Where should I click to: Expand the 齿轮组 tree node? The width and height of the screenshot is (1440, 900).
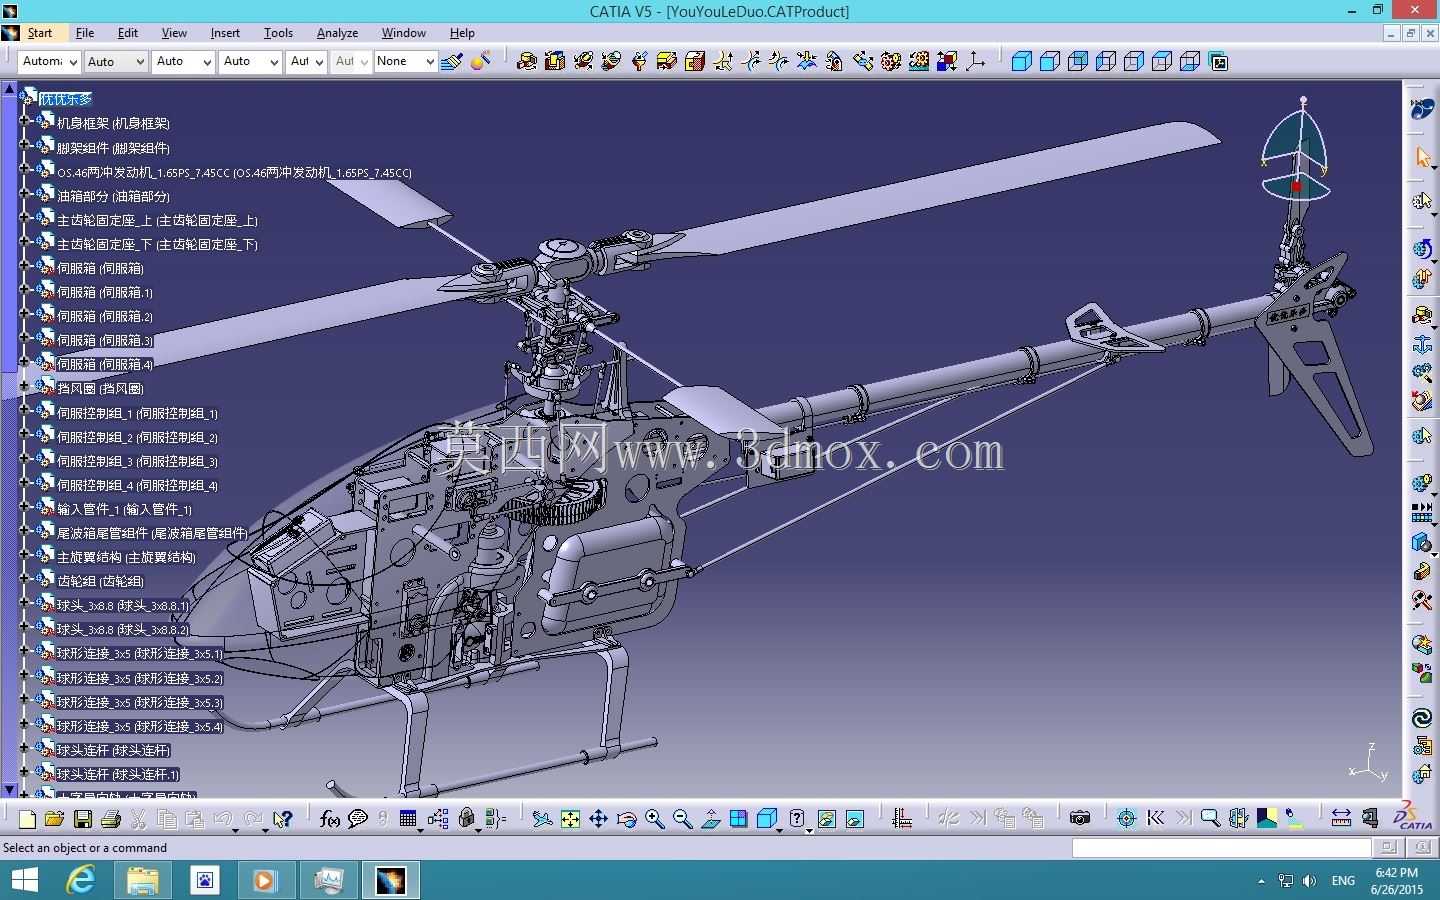point(25,580)
